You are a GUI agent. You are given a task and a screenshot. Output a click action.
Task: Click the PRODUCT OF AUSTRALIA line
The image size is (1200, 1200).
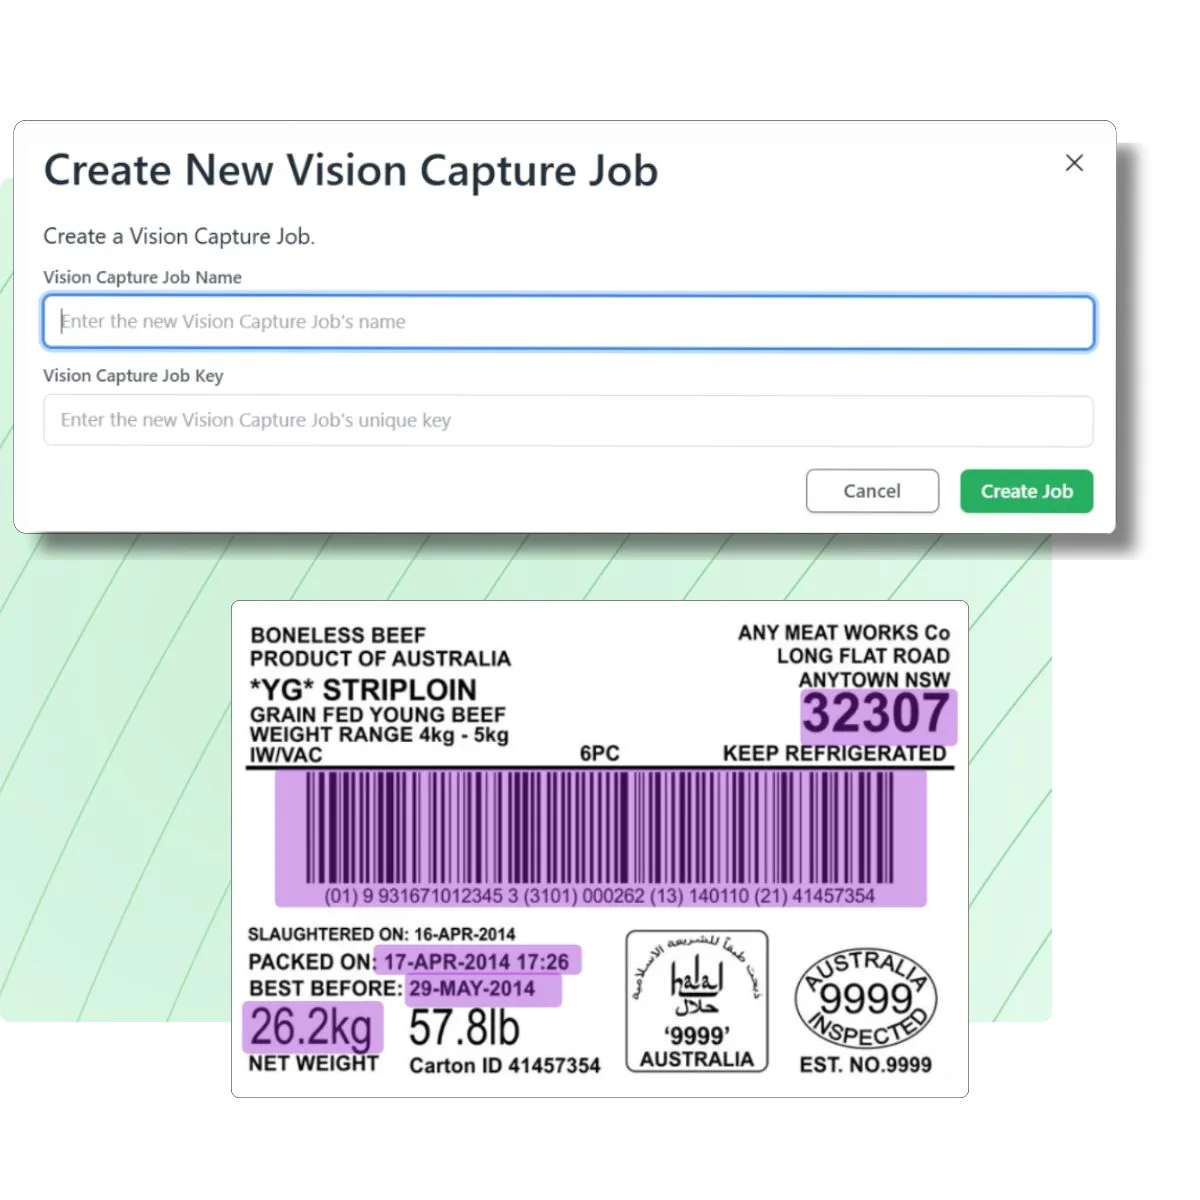pos(380,659)
